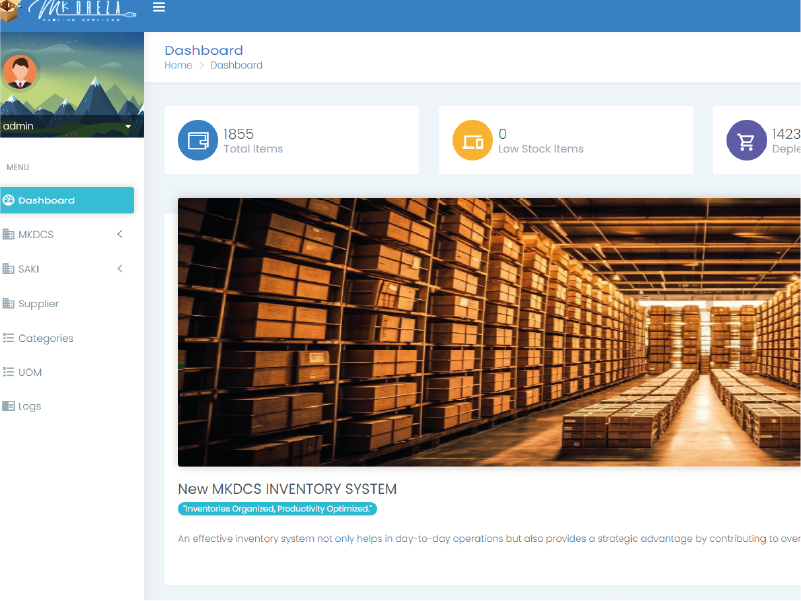The height and width of the screenshot is (601, 801).
Task: Click the purple shopping cart icon
Action: [x=746, y=140]
